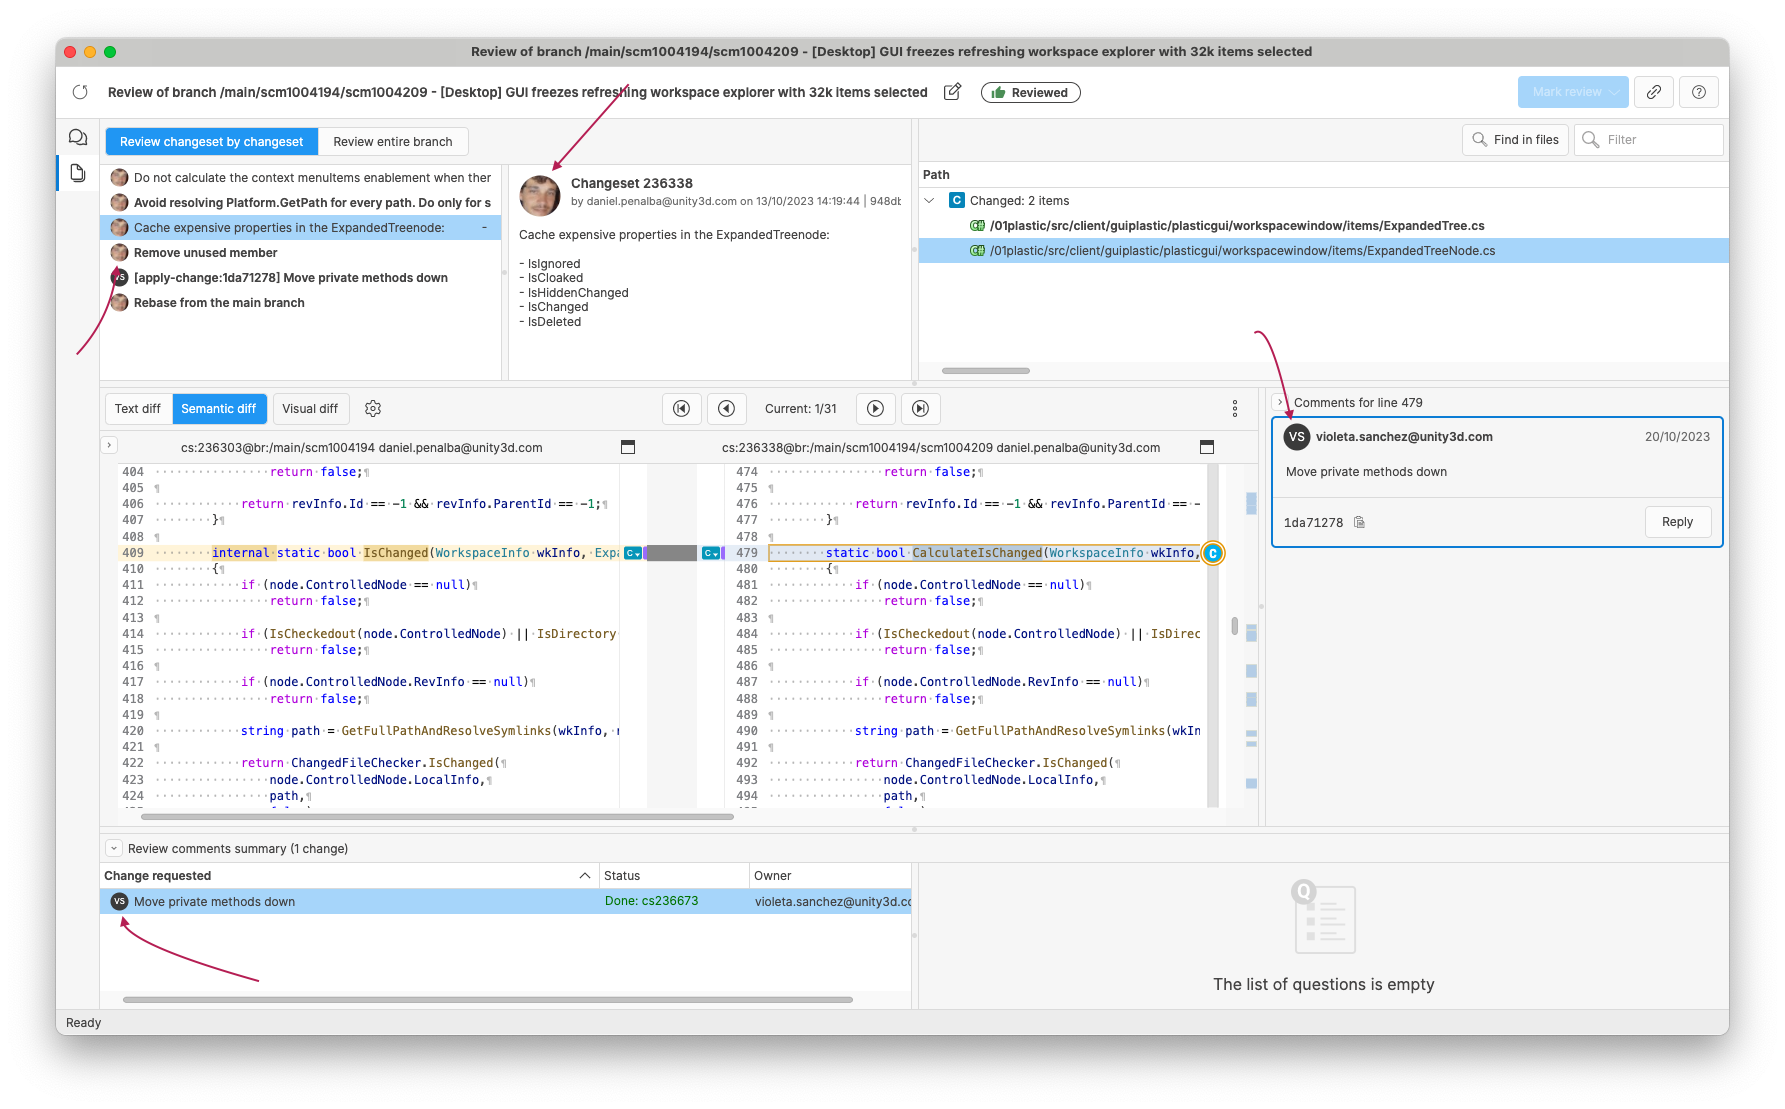Viewport: 1785px width, 1109px height.
Task: Copy the review link with the chain icon
Action: pyautogui.click(x=1653, y=92)
